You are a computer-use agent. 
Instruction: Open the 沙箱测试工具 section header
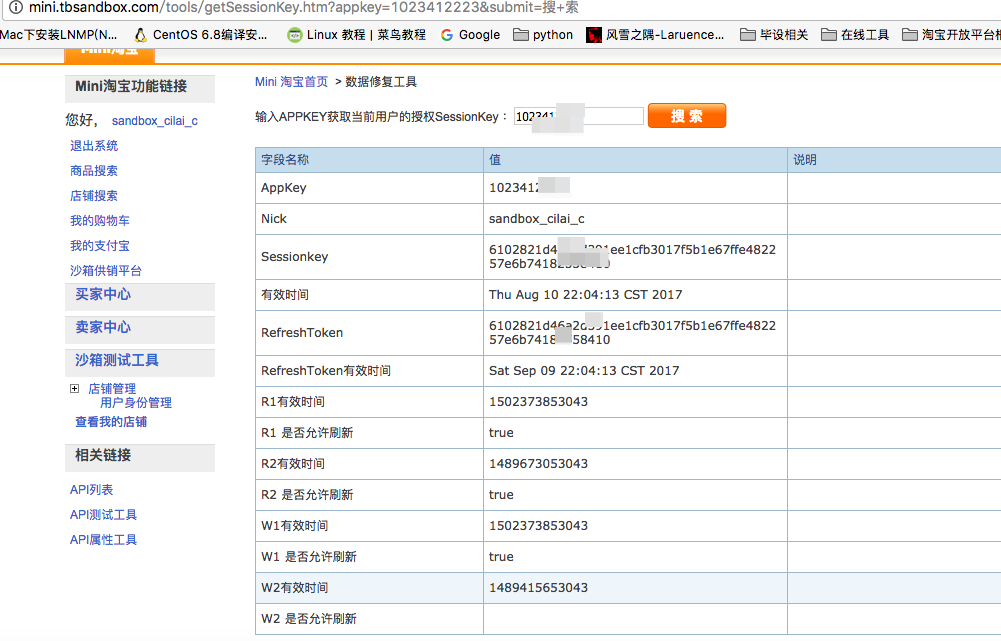coord(117,360)
